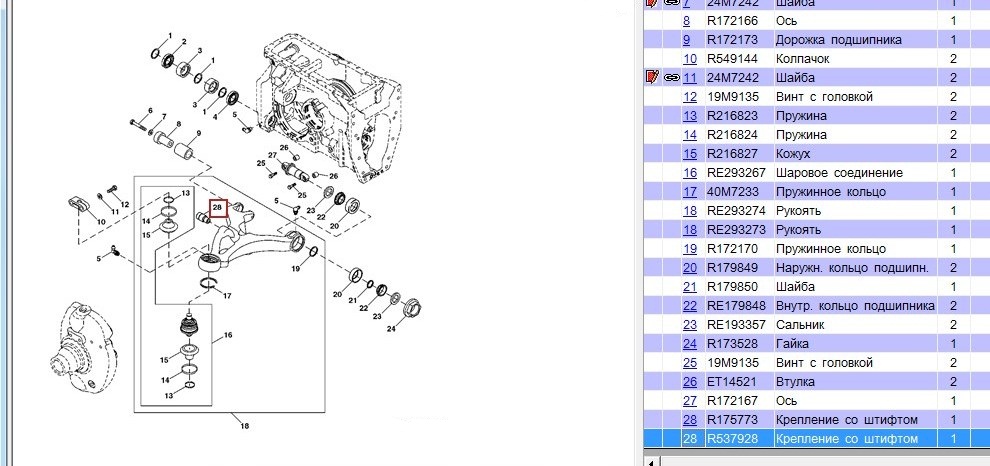Open item link 8 for R172166
990x466 pixels.
click(x=686, y=21)
